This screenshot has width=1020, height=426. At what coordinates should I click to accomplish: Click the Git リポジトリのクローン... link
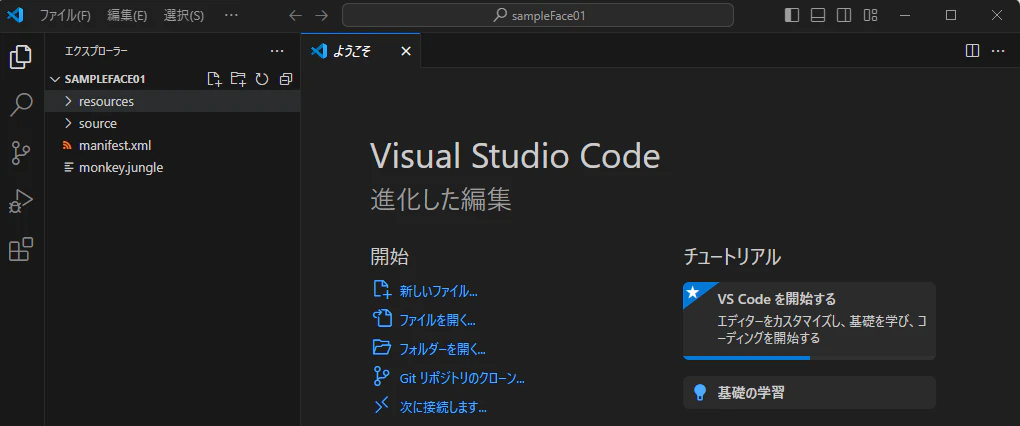462,378
